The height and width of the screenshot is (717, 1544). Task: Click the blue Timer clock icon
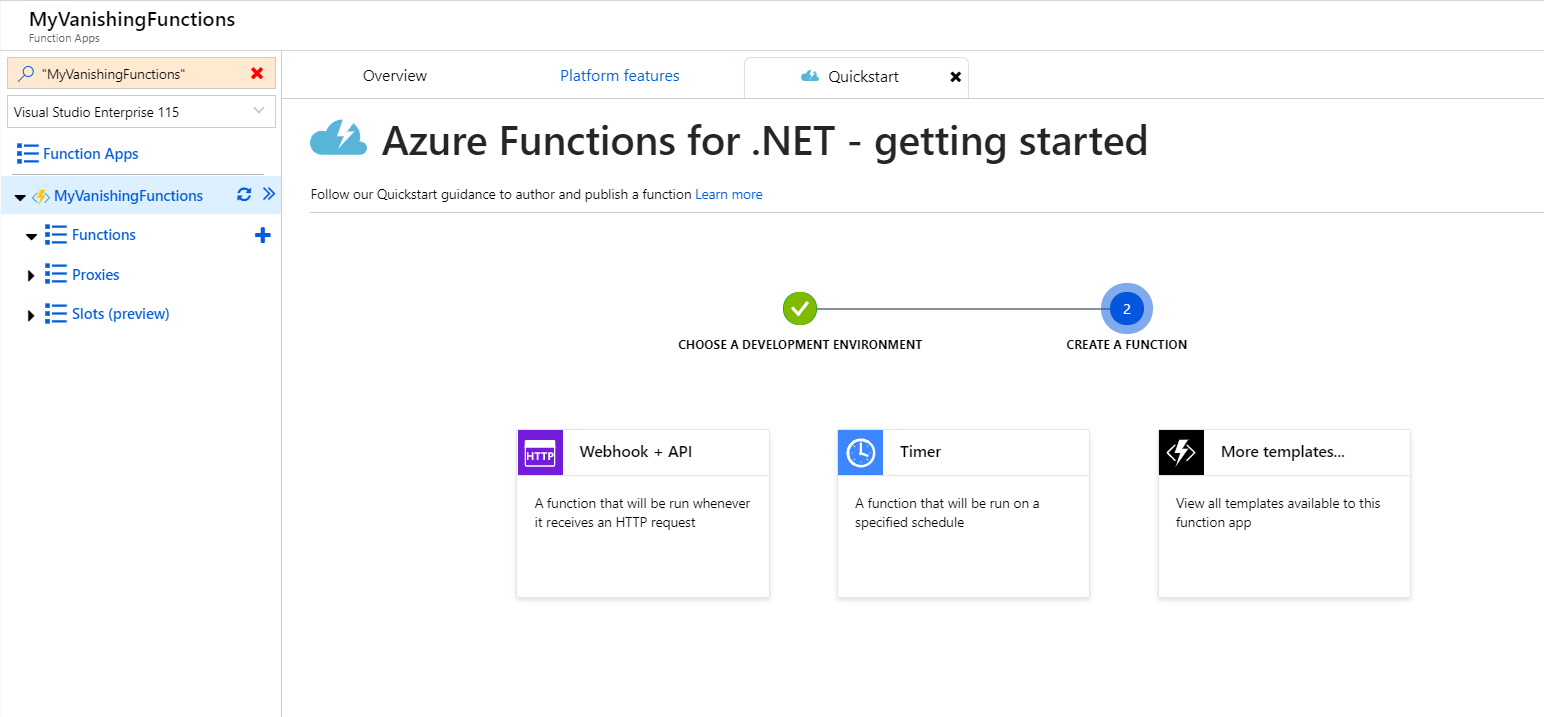(x=860, y=452)
